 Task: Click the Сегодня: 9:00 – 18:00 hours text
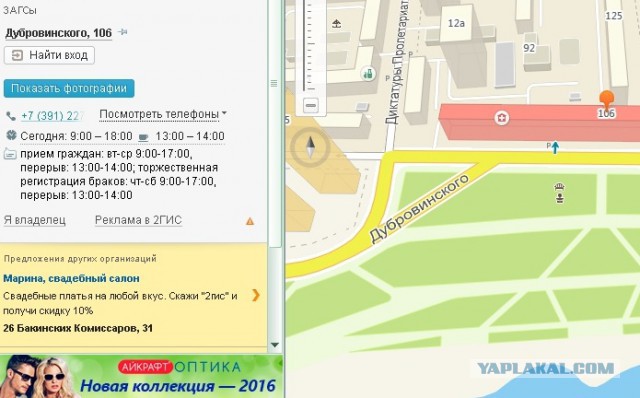click(76, 136)
